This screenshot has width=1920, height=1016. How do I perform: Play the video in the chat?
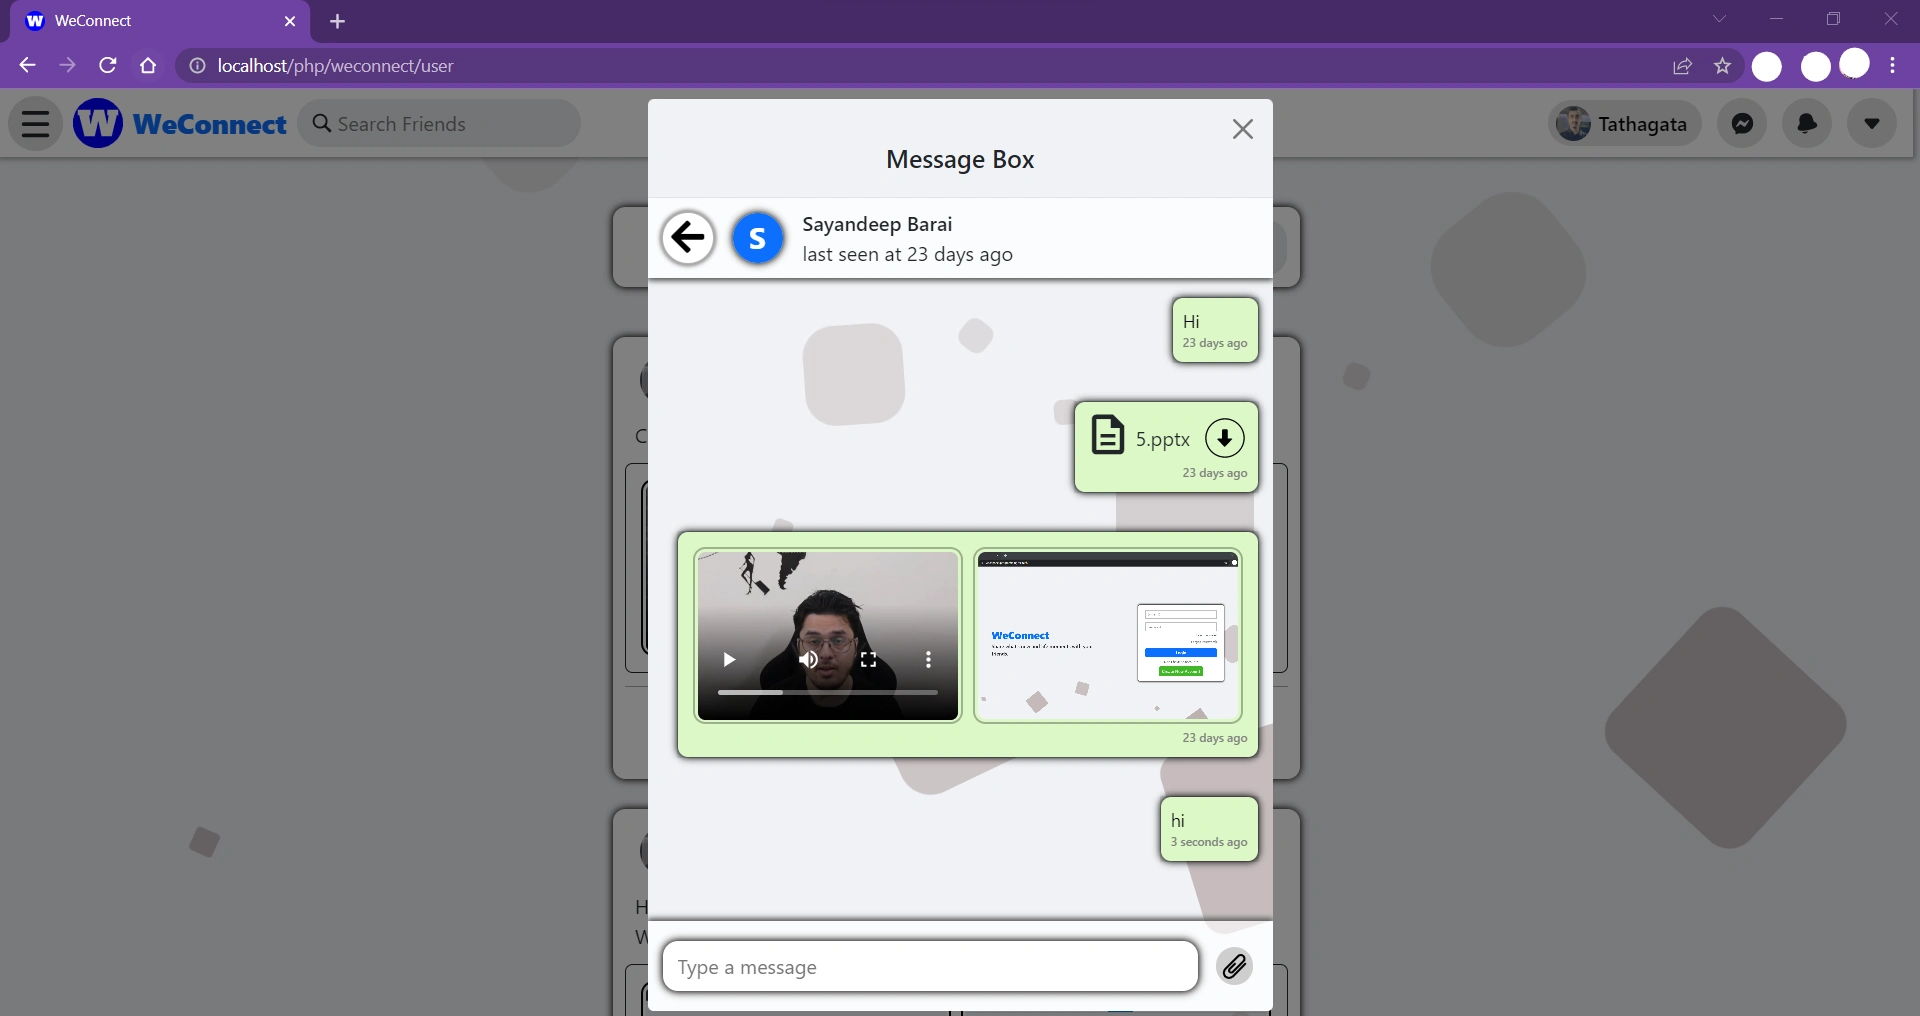(x=729, y=659)
